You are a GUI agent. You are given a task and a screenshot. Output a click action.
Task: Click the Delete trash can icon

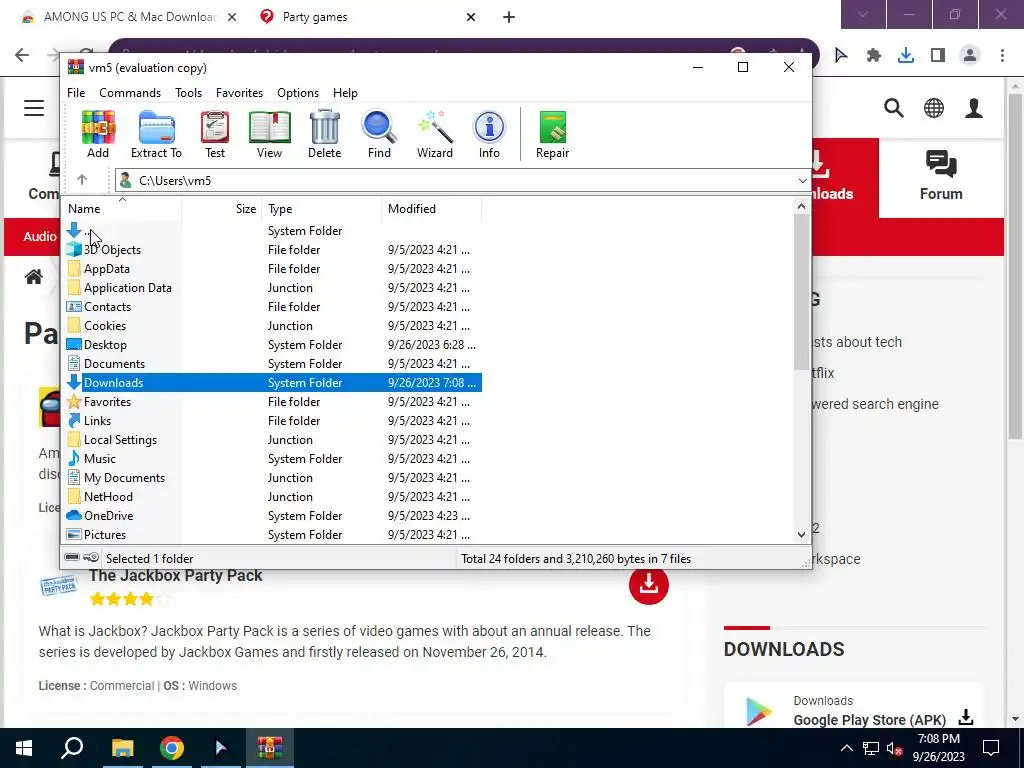pos(325,135)
